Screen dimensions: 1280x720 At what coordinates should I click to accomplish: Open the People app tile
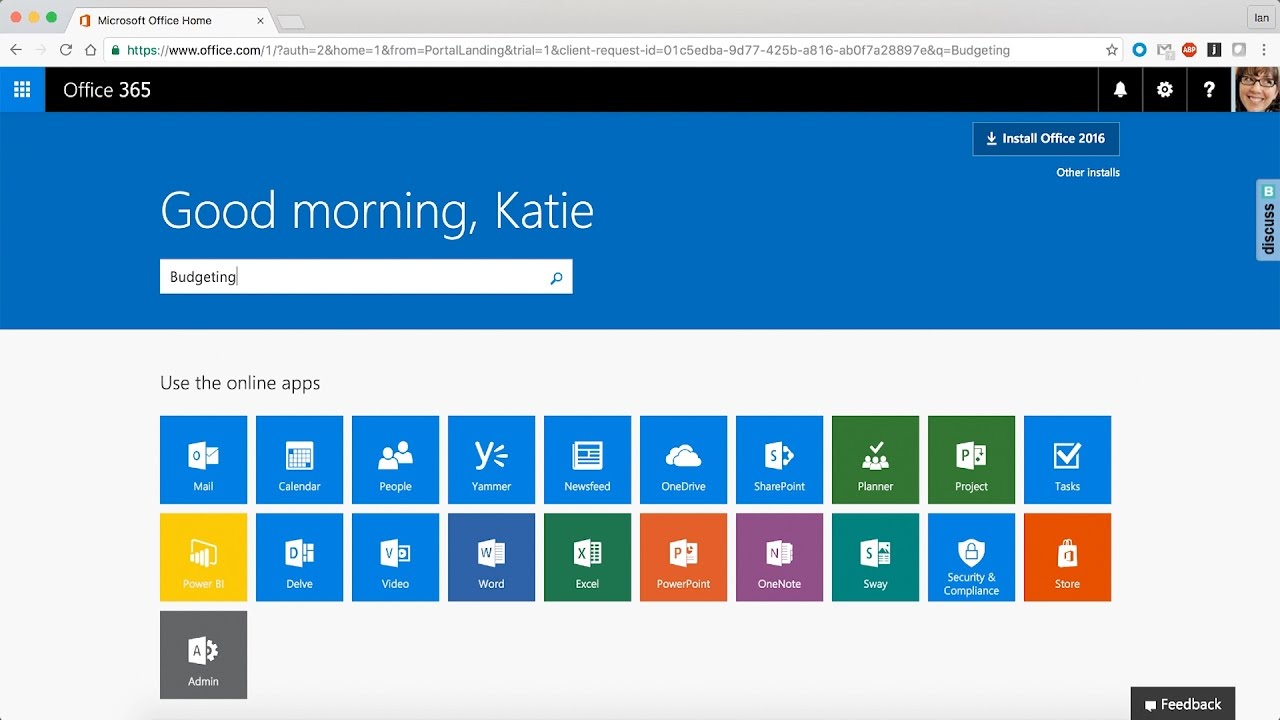click(395, 459)
